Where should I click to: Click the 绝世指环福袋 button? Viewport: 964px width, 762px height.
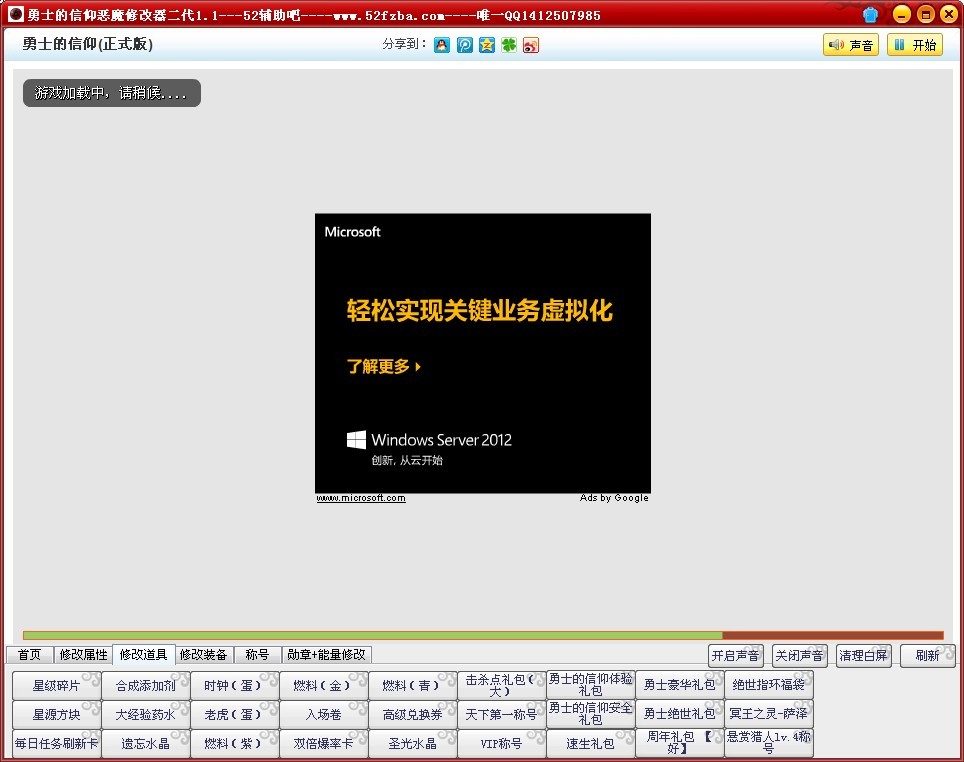[x=769, y=685]
